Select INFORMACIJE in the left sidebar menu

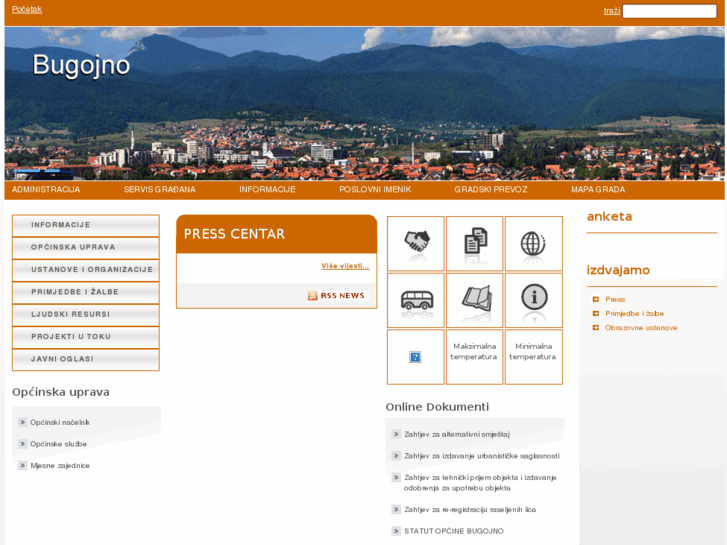pos(86,225)
